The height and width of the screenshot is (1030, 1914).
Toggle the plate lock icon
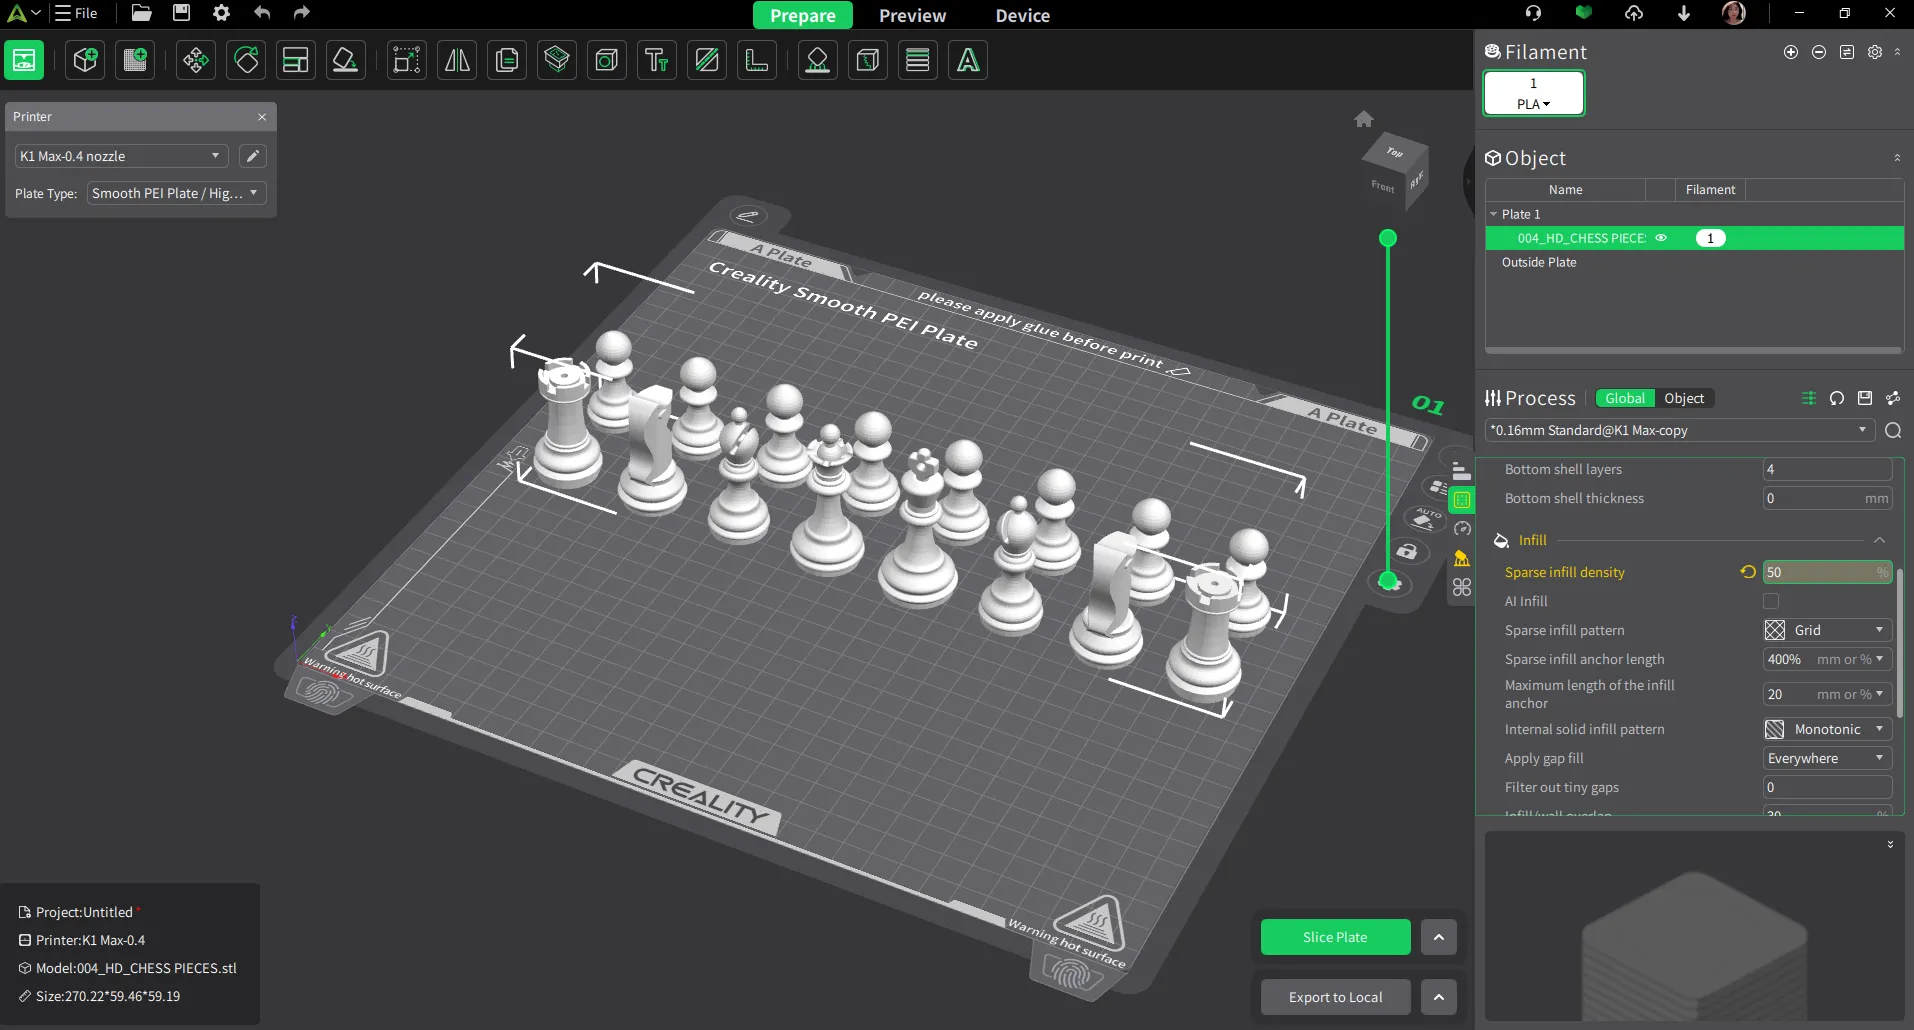point(1407,551)
